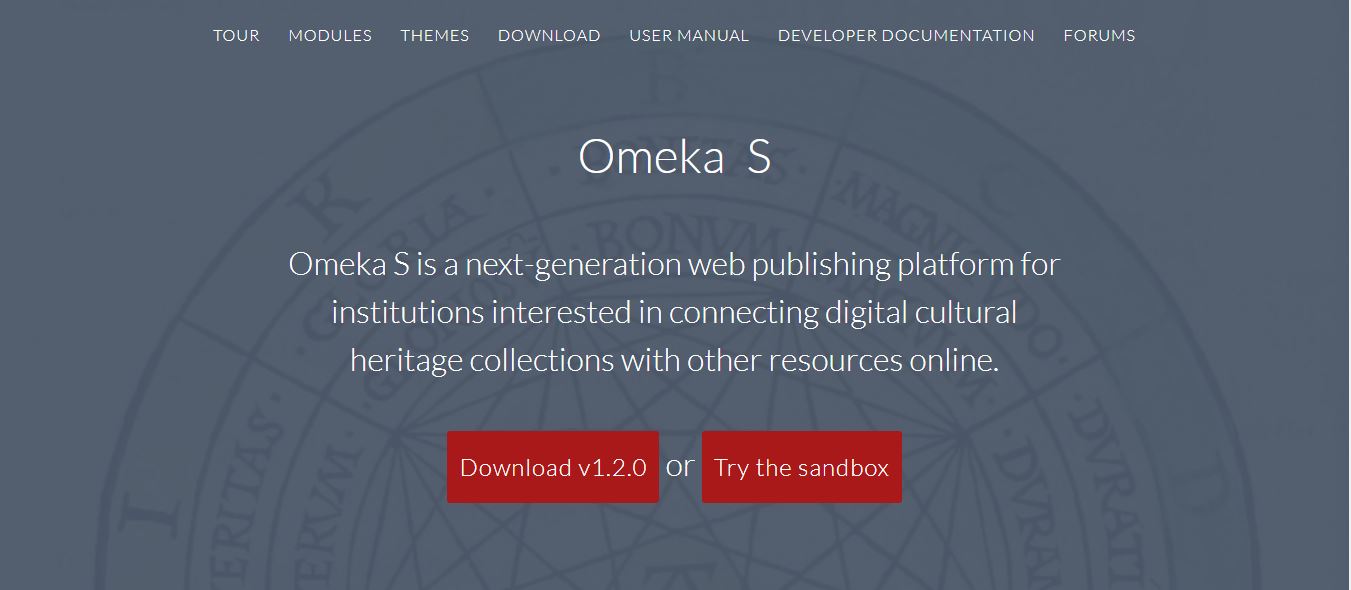This screenshot has width=1351, height=590.
Task: Open the DOWNLOAD navigation link
Action: 548,35
